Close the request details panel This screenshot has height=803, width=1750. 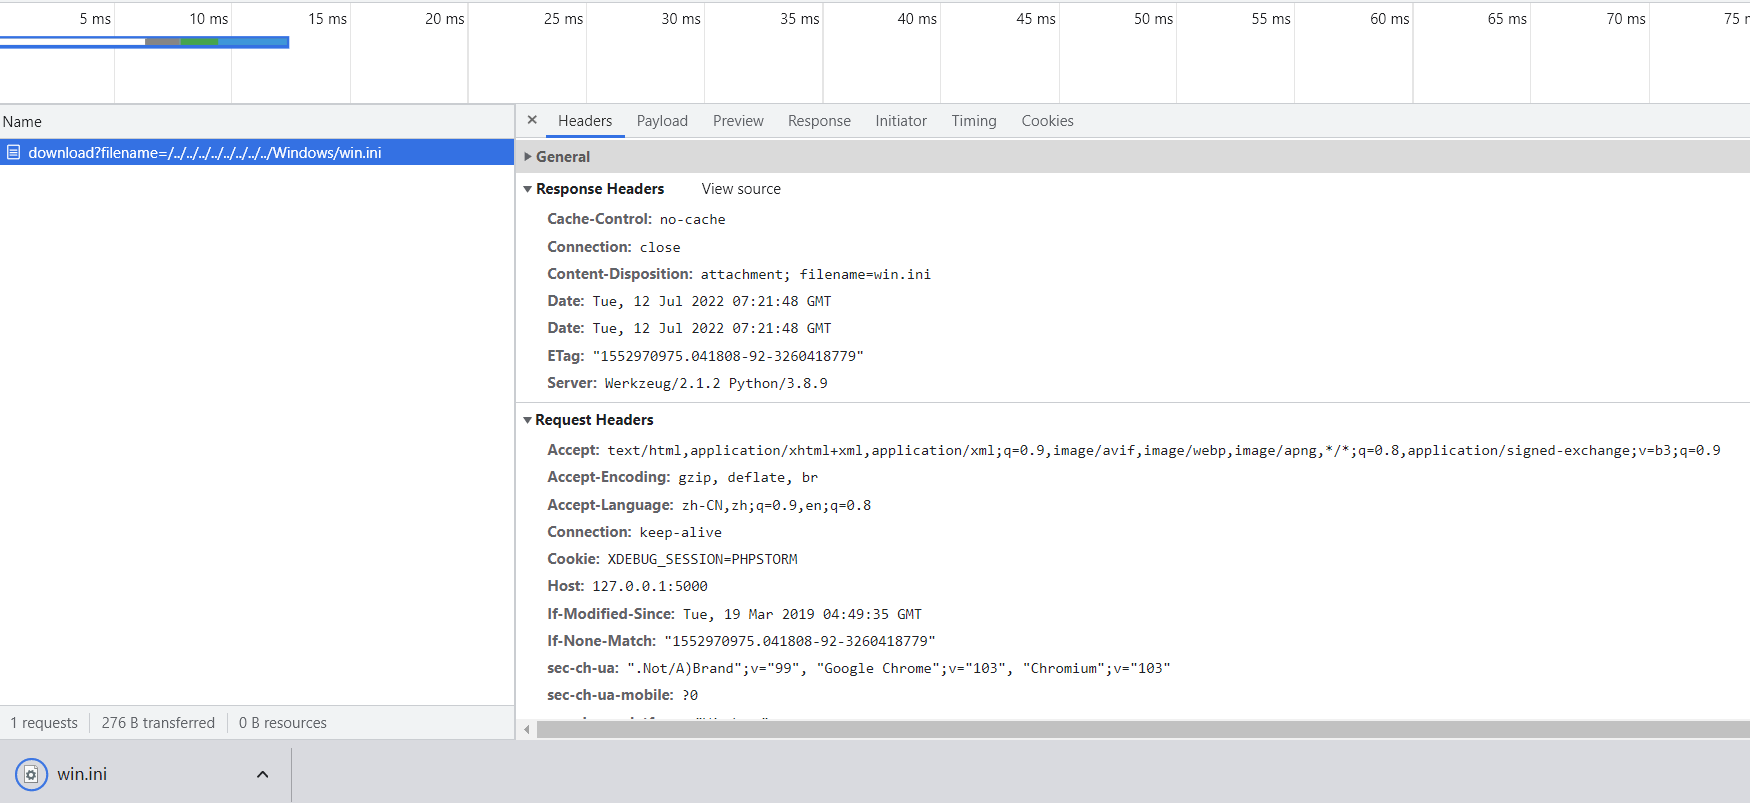click(532, 120)
